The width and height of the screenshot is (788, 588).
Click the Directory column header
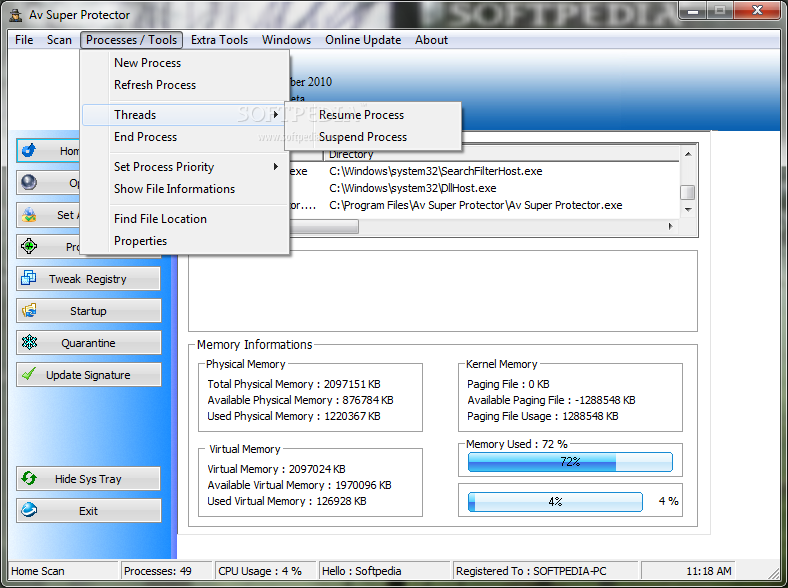coord(502,154)
